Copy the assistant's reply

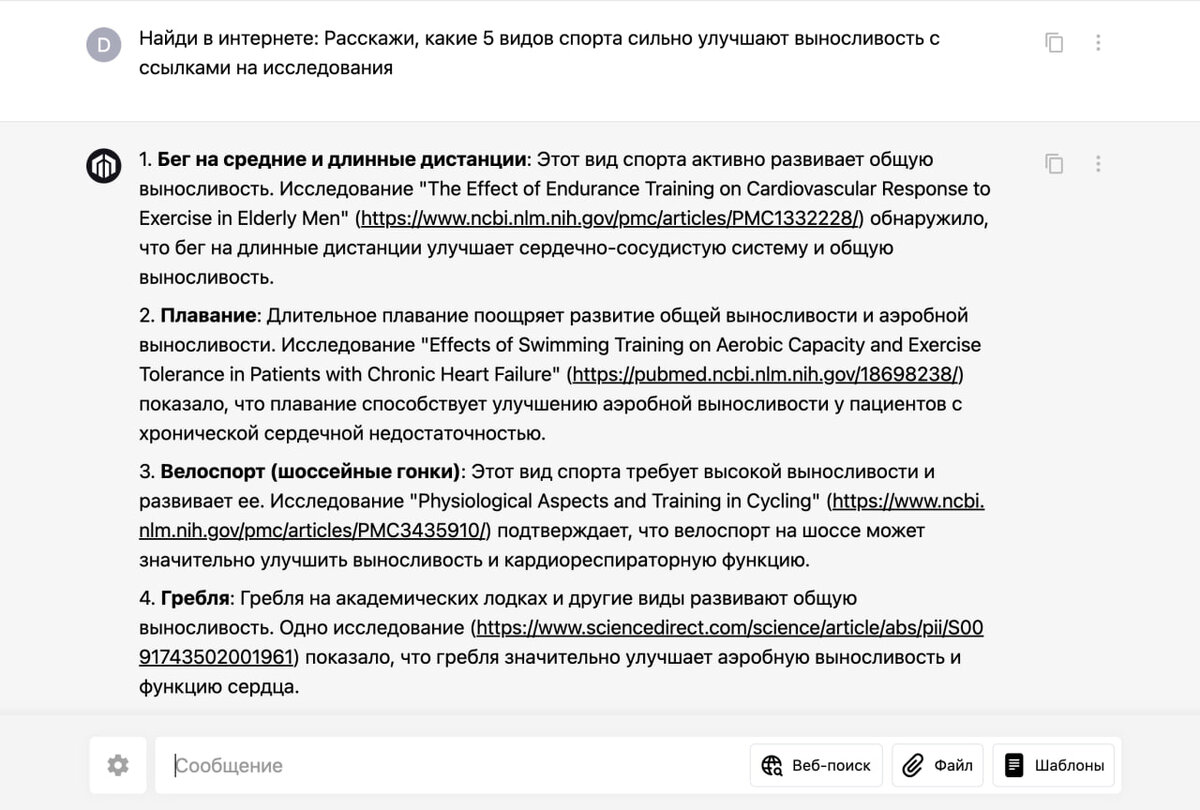(x=1054, y=163)
